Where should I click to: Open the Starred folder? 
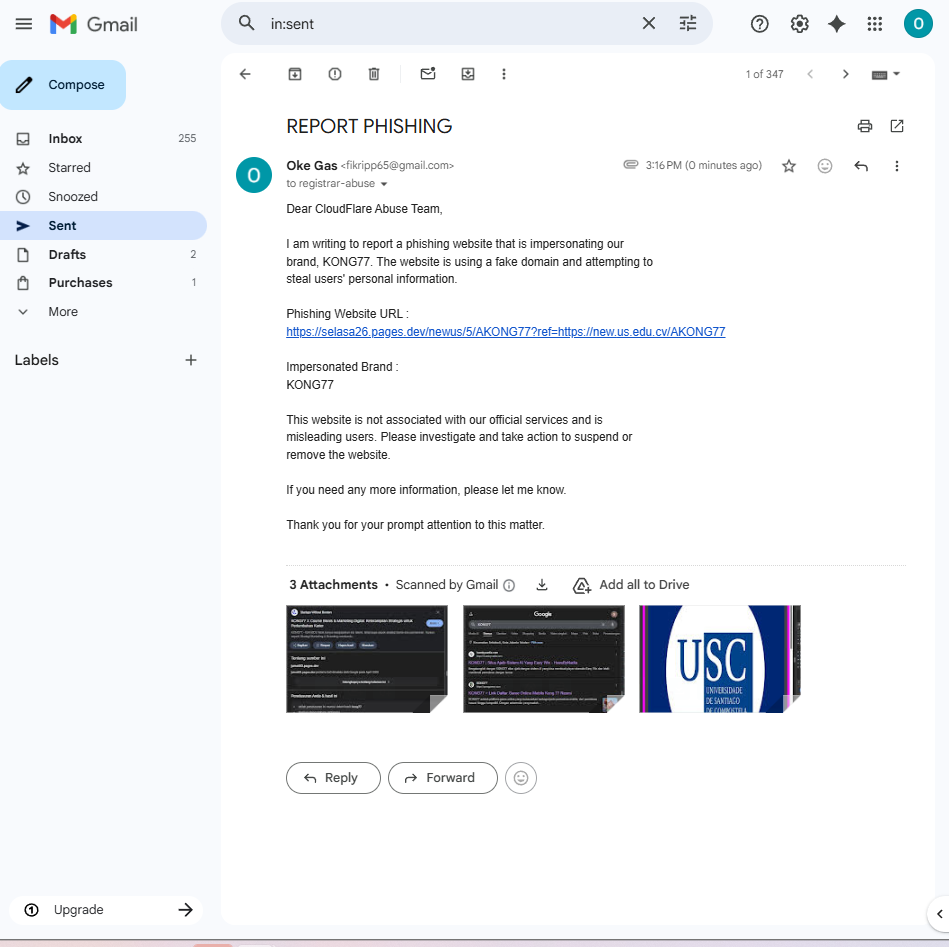pyautogui.click(x=103, y=168)
